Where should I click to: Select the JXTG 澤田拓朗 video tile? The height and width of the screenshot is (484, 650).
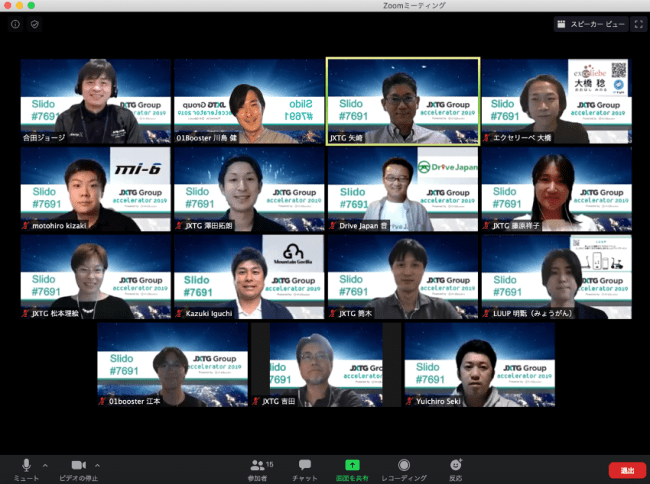coord(249,189)
